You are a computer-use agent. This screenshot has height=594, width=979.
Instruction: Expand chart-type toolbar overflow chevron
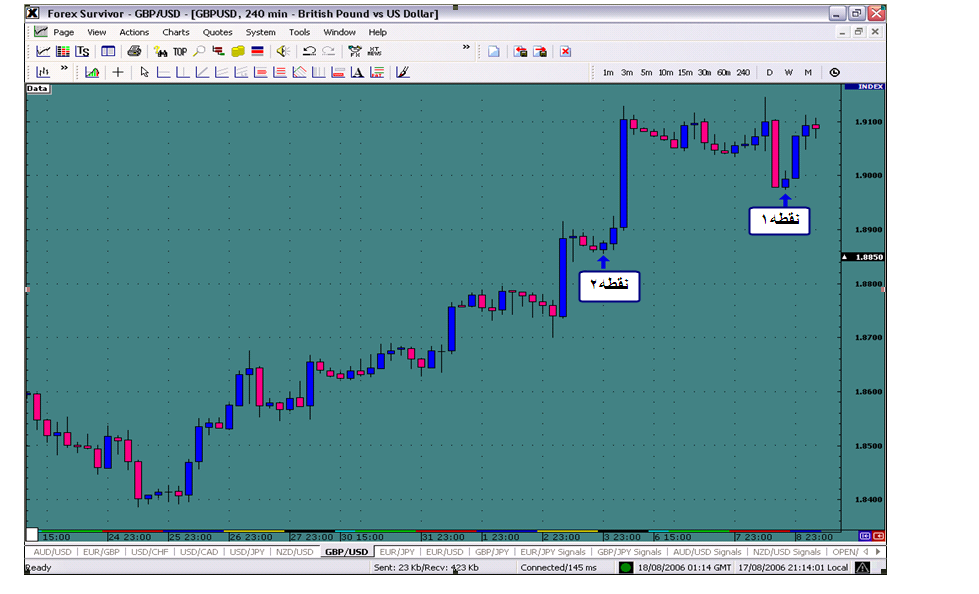point(64,69)
